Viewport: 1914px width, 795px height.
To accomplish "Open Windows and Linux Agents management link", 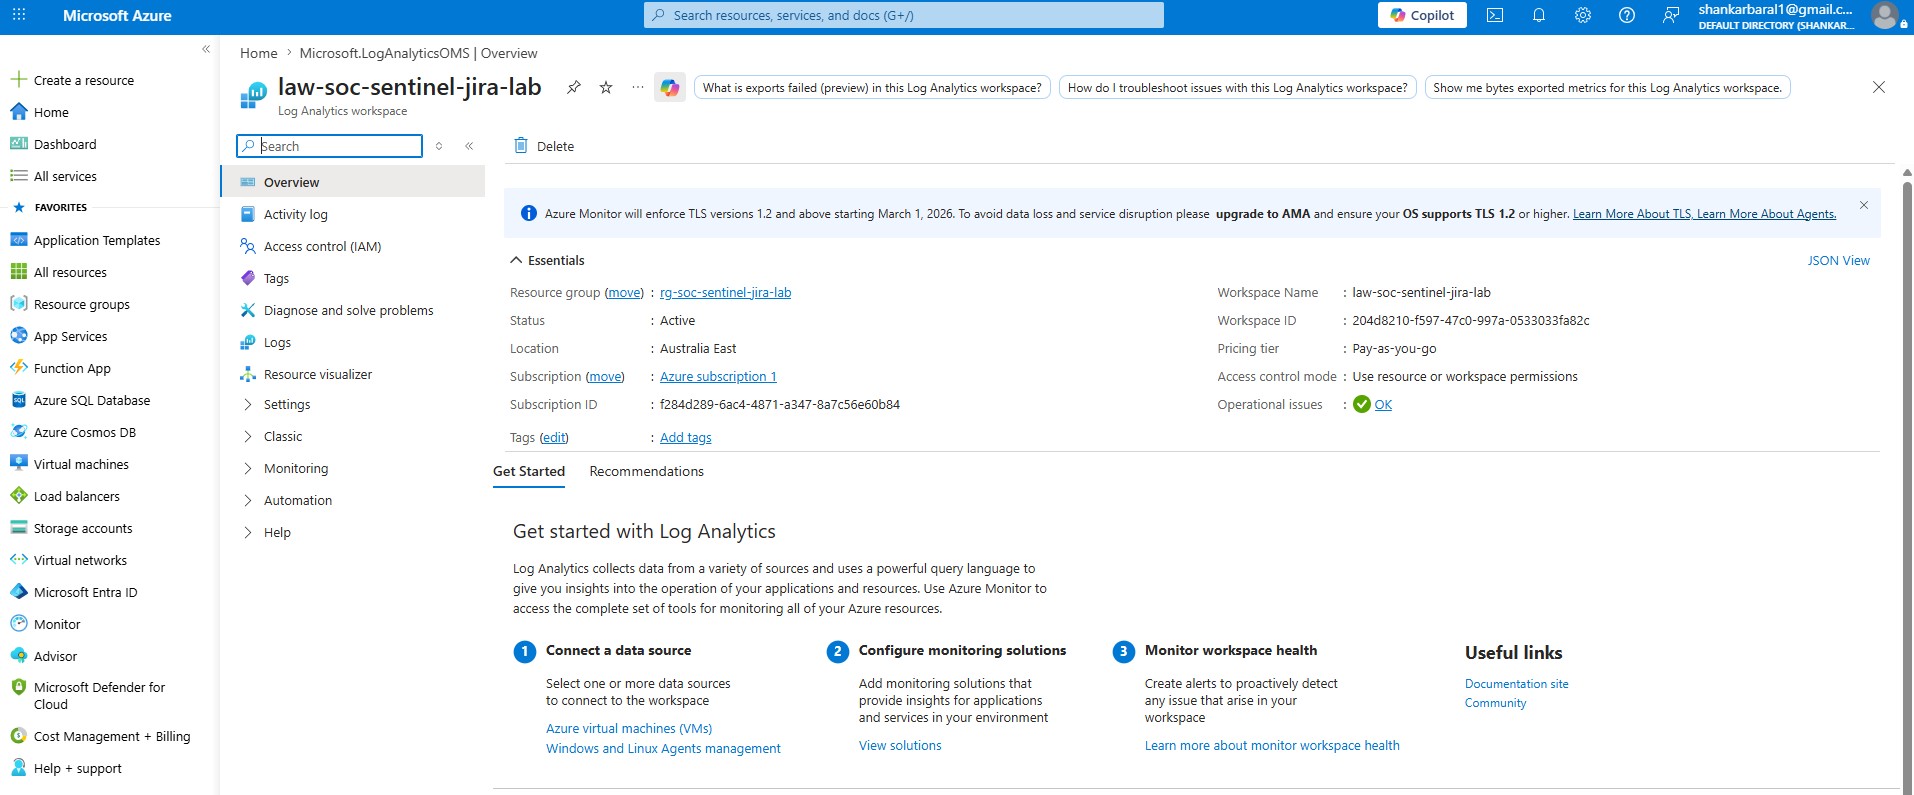I will pos(663,748).
